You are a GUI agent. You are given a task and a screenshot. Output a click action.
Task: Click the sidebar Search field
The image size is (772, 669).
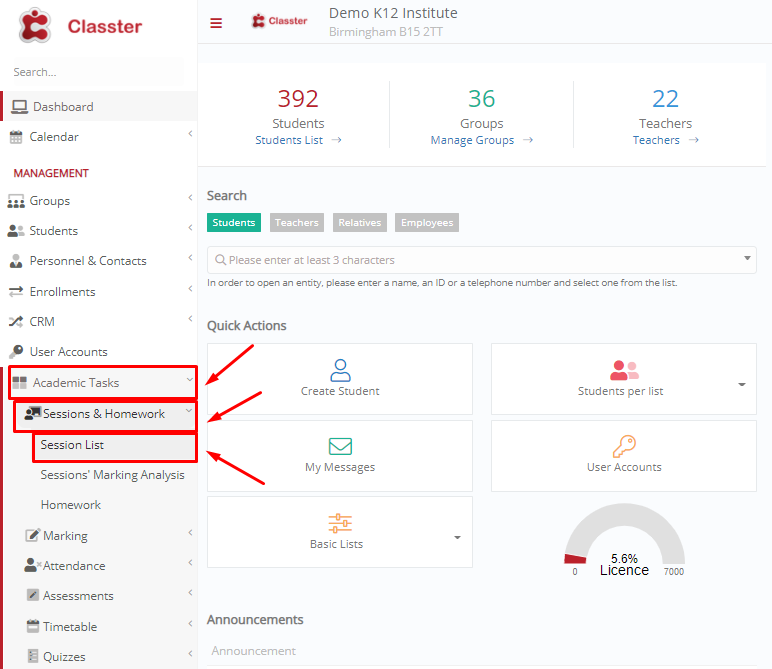98,72
